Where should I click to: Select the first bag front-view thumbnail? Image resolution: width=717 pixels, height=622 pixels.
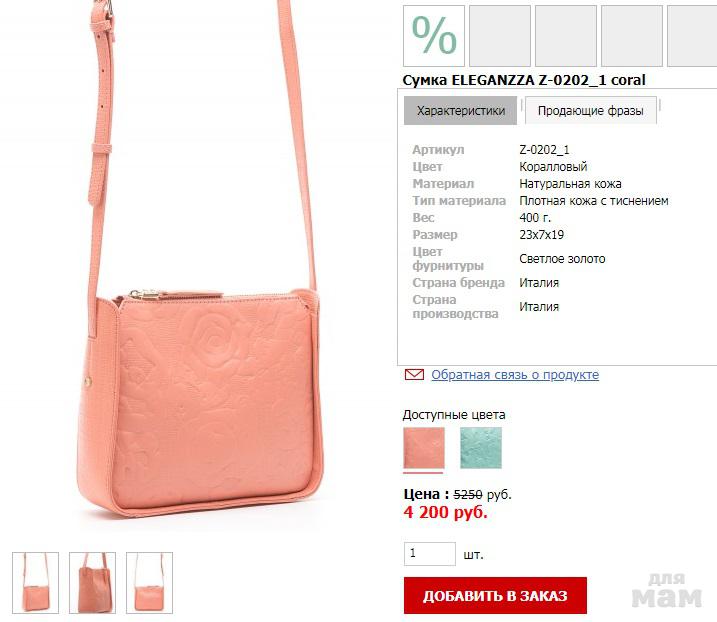tap(36, 583)
